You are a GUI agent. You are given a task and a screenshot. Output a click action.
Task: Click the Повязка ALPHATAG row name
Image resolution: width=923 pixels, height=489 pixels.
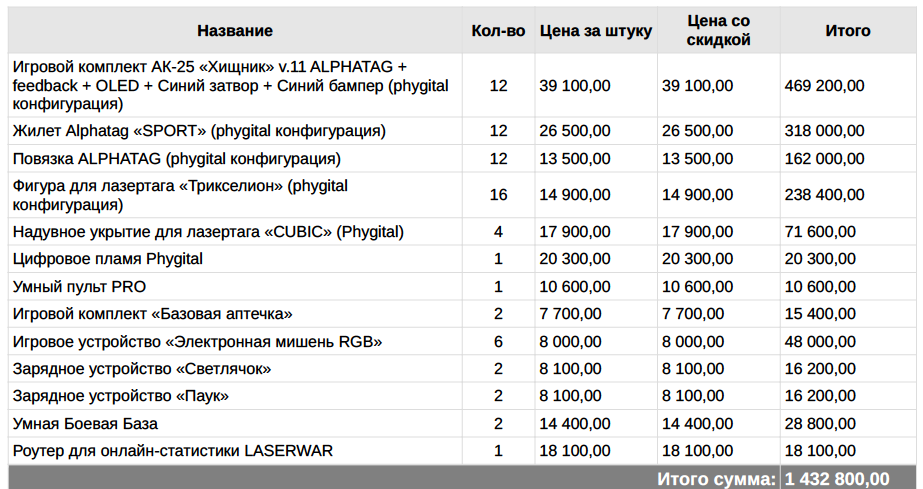pos(177,159)
